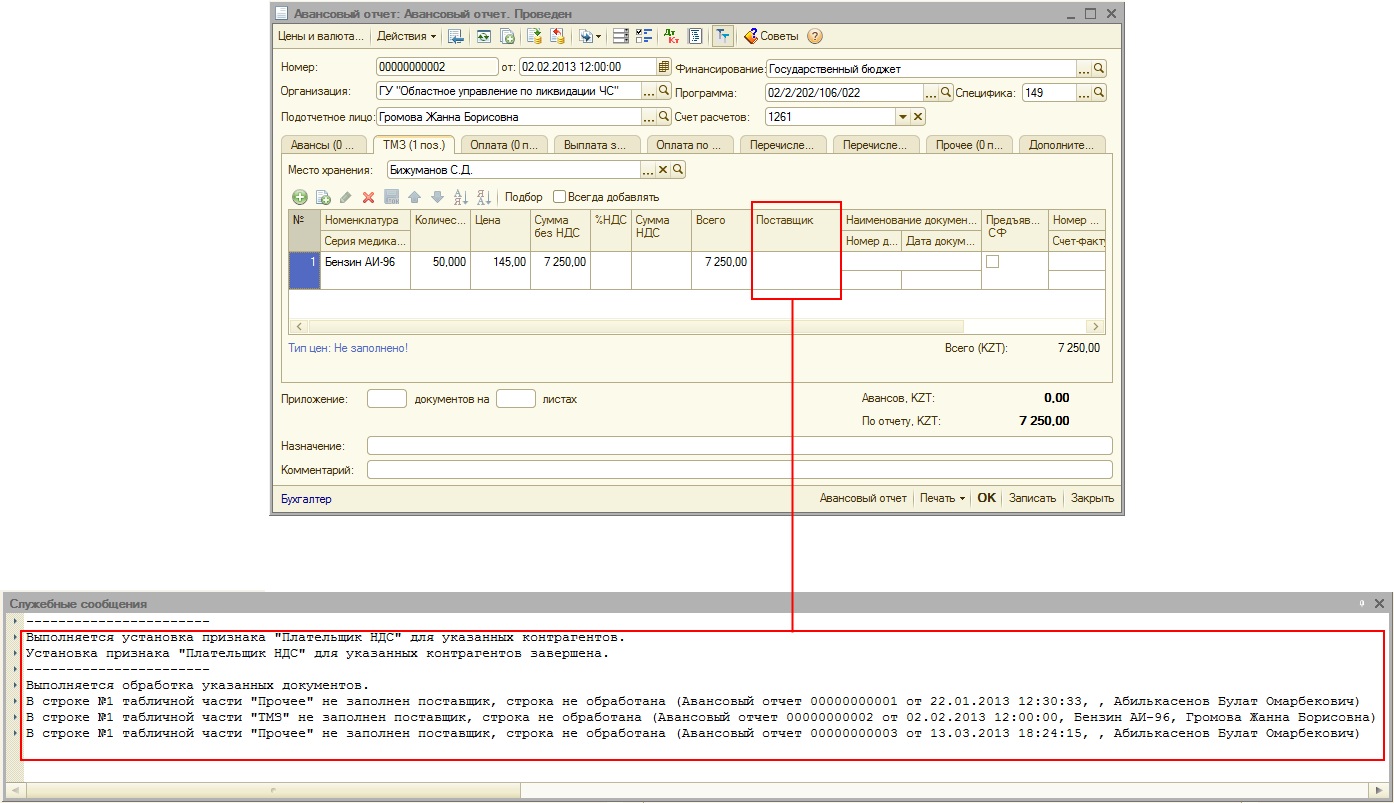Click the red delete row icon

(368, 197)
